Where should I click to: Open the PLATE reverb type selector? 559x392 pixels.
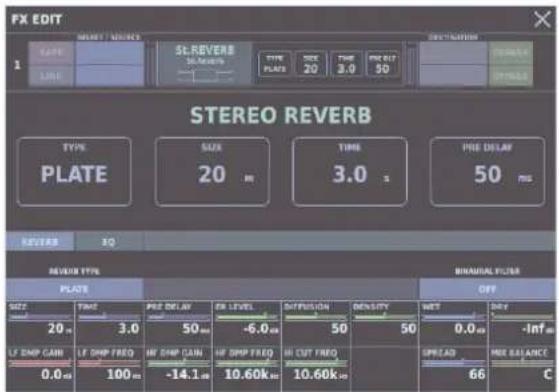pyautogui.click(x=75, y=289)
